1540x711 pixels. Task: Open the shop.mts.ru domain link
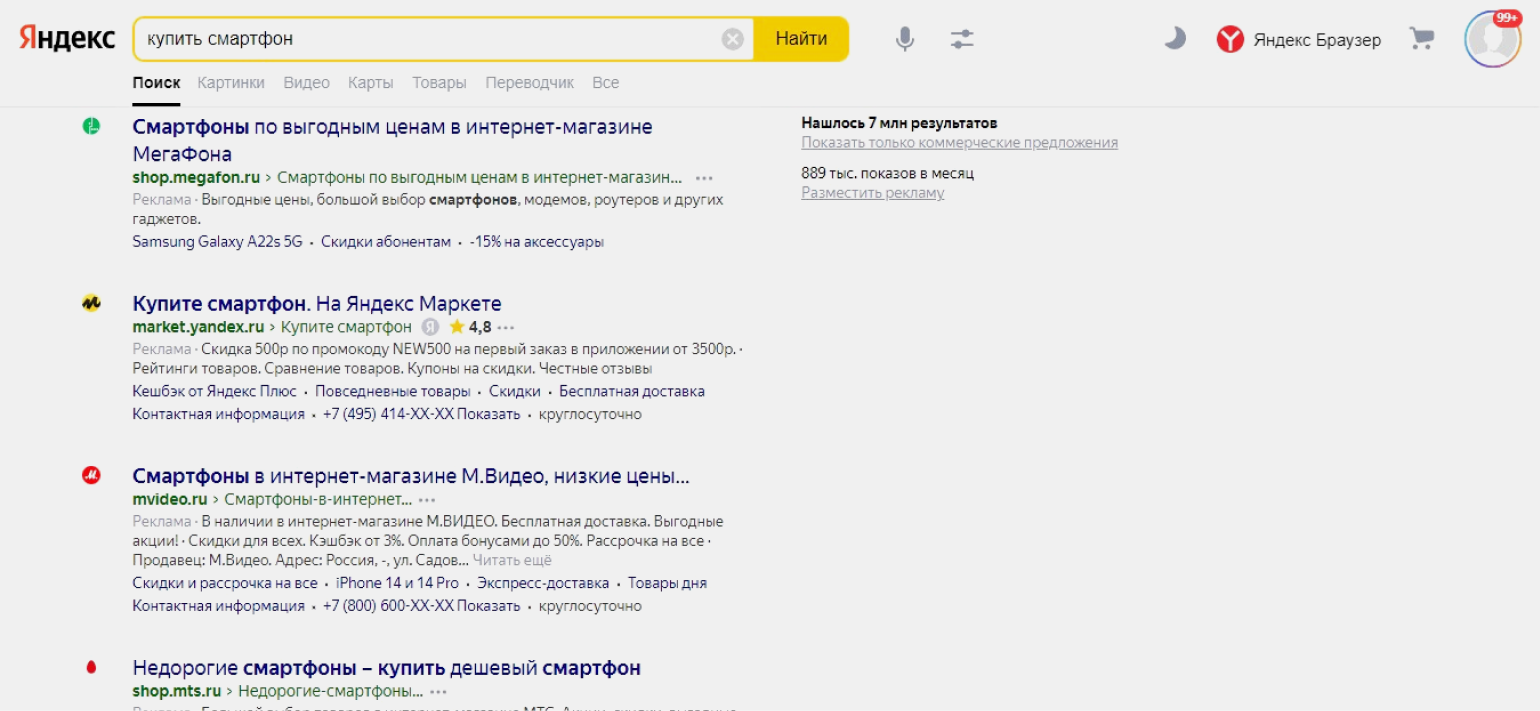click(176, 691)
